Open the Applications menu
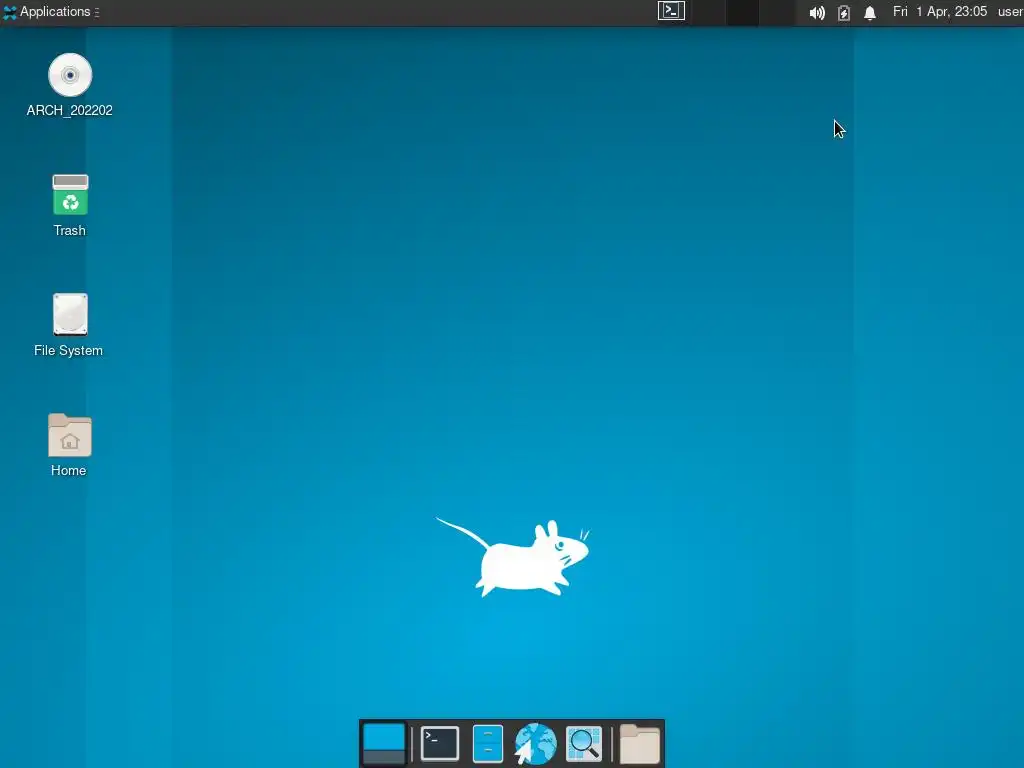The height and width of the screenshot is (768, 1024). (x=51, y=12)
